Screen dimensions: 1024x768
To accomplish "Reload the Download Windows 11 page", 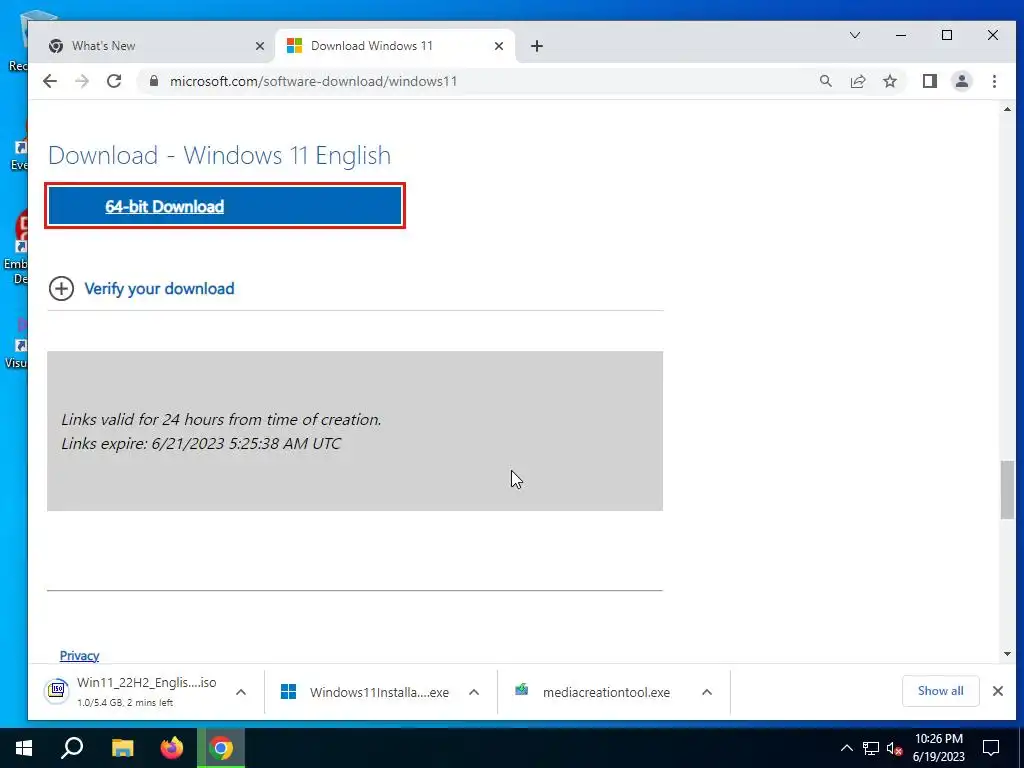I will pos(114,81).
